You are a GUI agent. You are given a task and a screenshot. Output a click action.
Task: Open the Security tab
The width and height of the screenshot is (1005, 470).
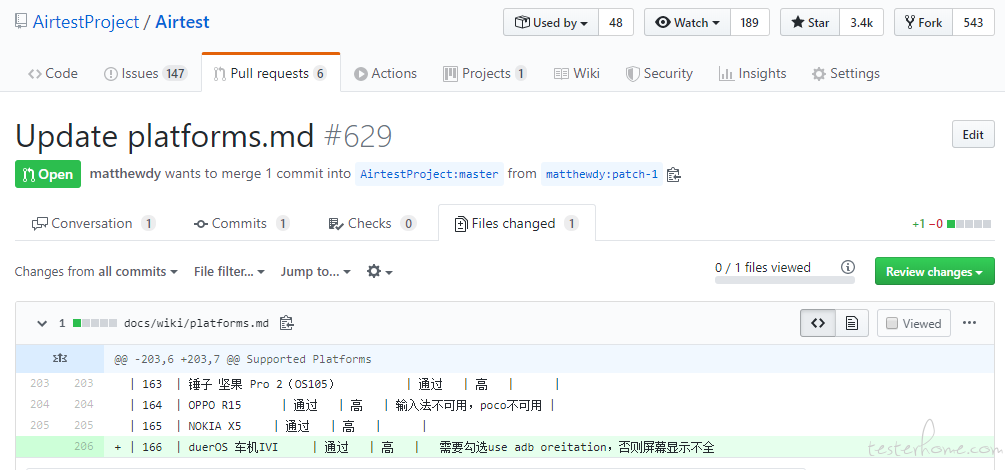(659, 73)
